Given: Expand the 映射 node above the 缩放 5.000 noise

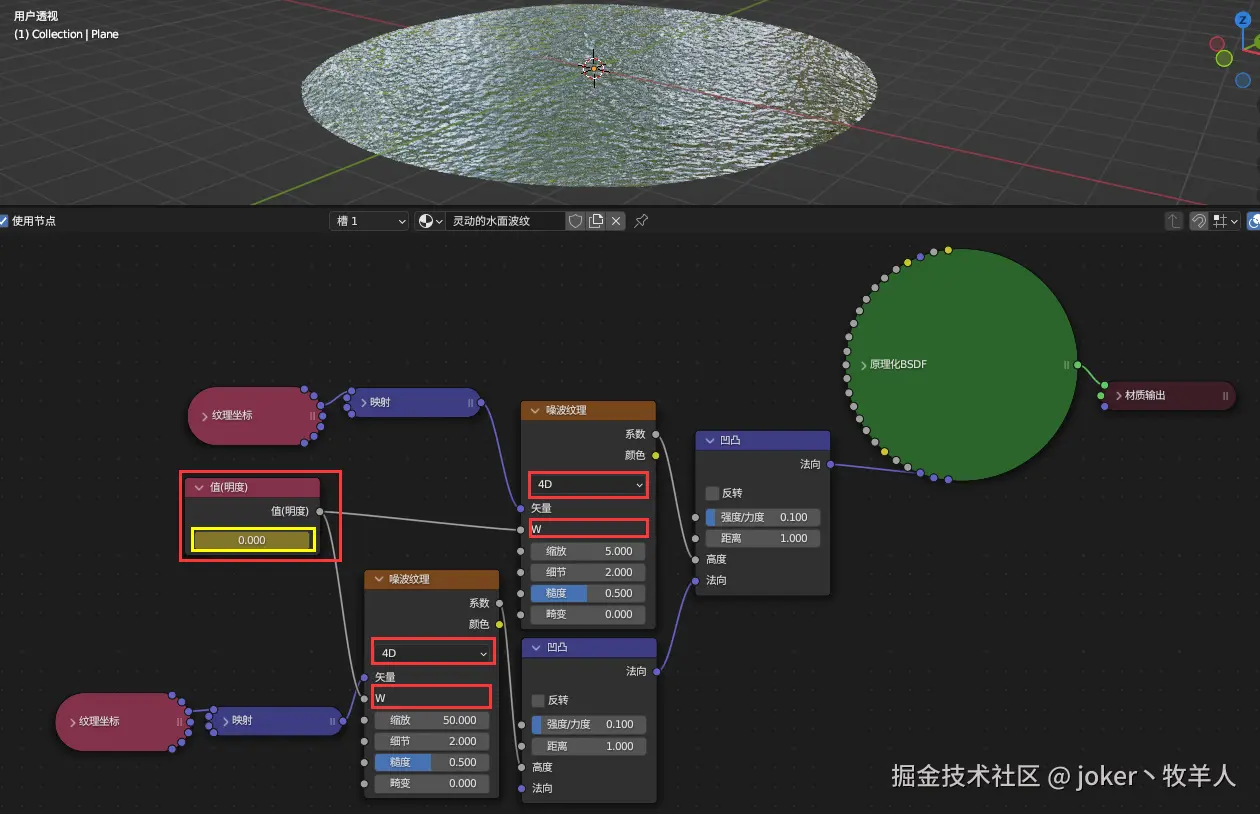Looking at the screenshot, I should tap(363, 403).
